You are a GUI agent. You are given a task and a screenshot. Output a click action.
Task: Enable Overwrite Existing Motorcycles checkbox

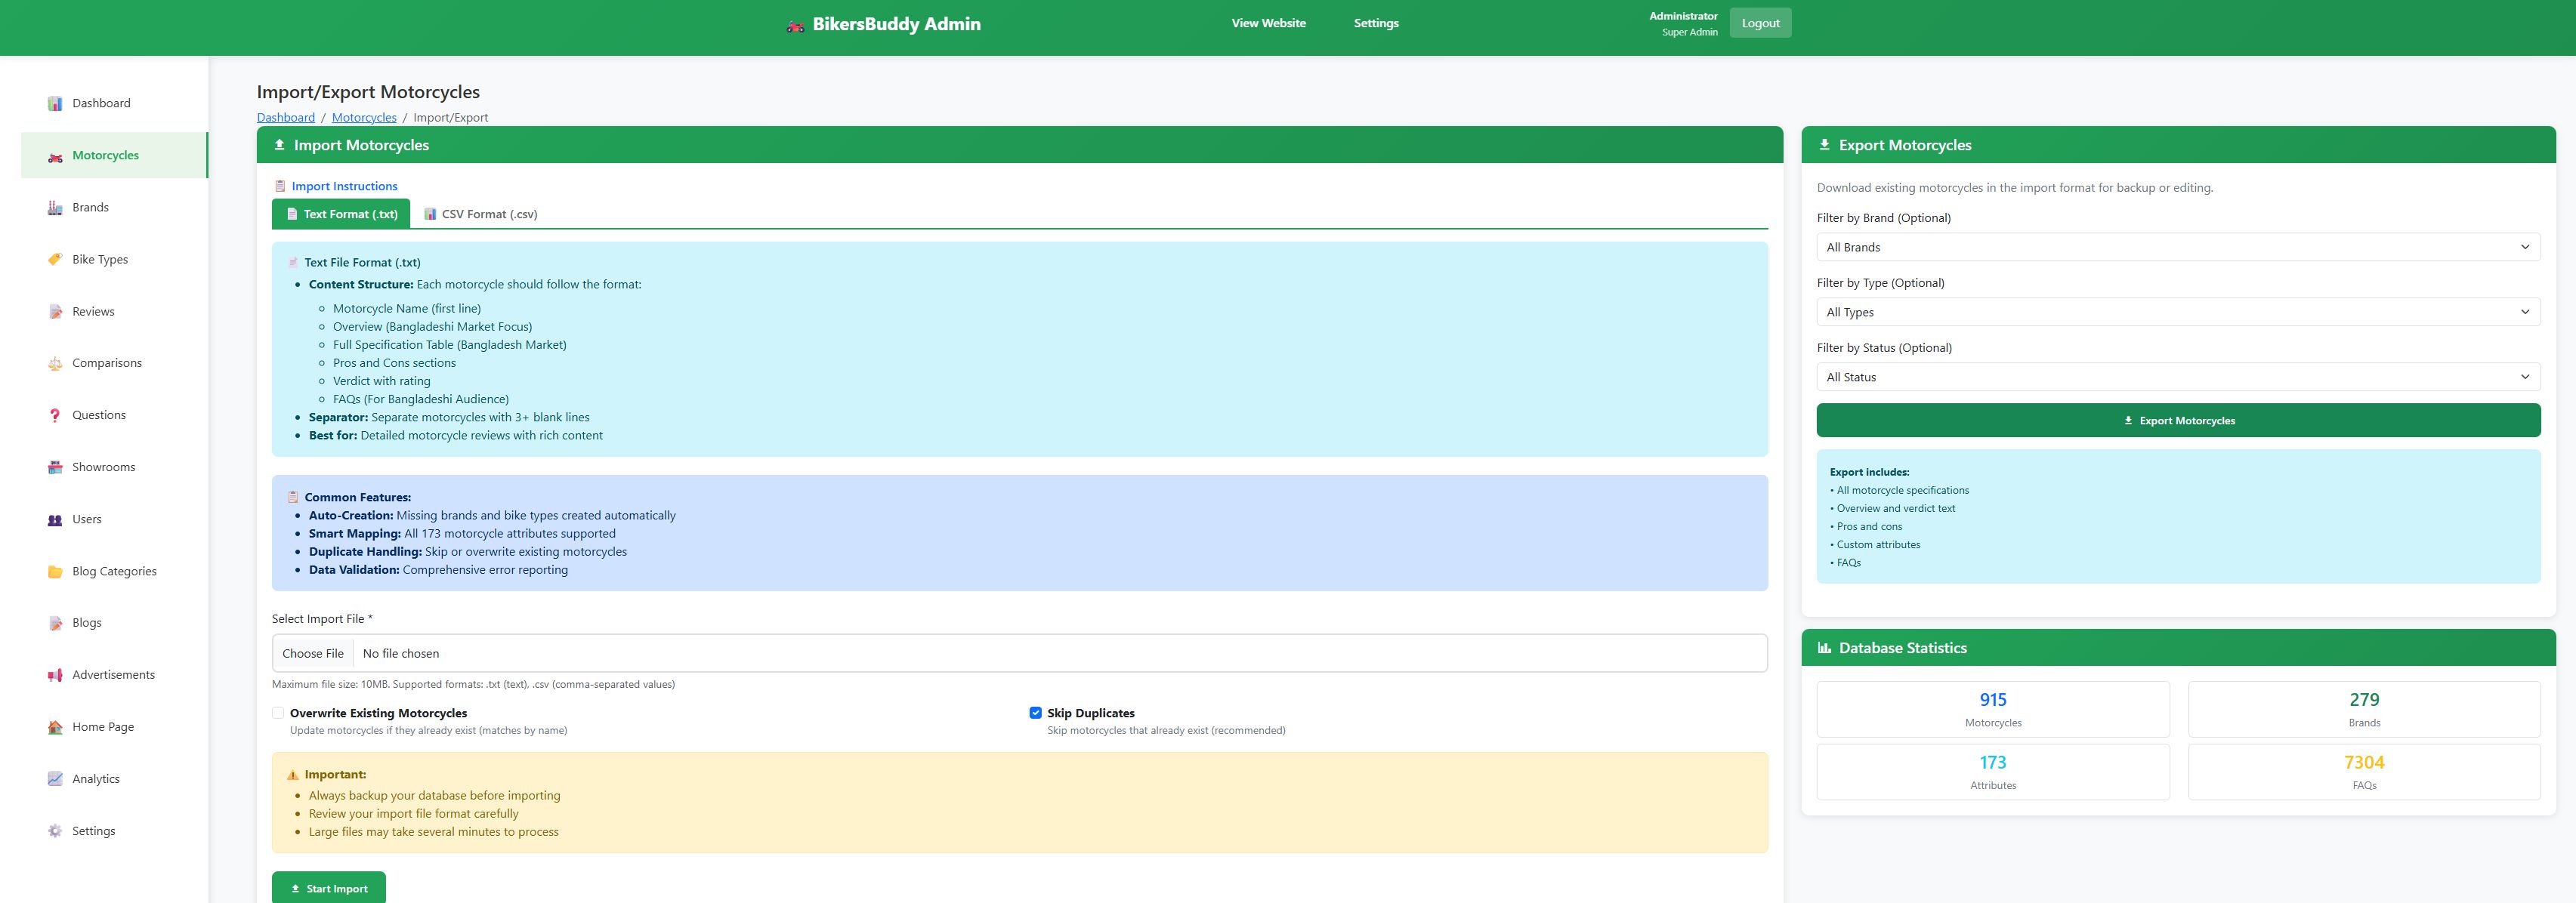click(278, 713)
